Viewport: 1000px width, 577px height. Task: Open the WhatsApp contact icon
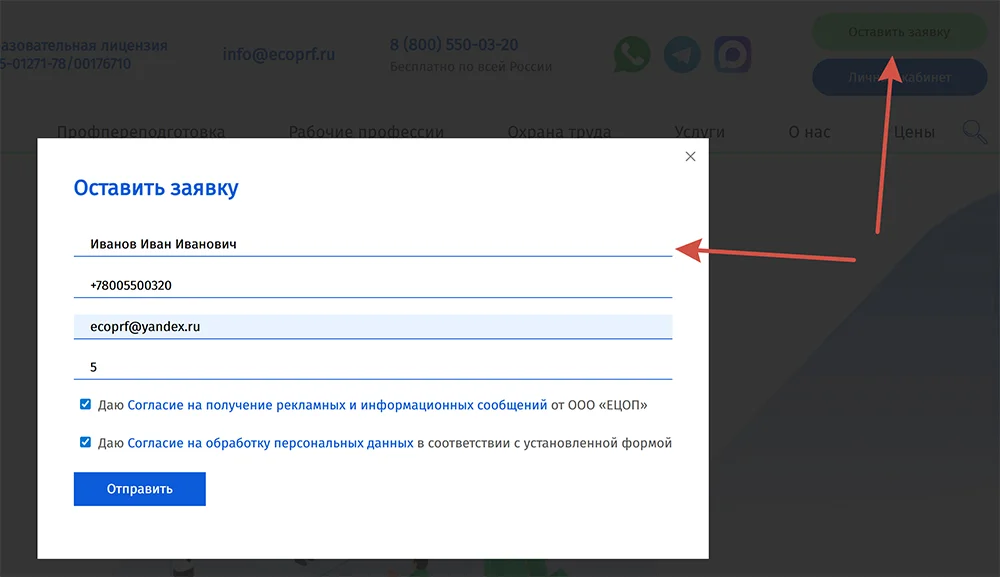point(631,55)
